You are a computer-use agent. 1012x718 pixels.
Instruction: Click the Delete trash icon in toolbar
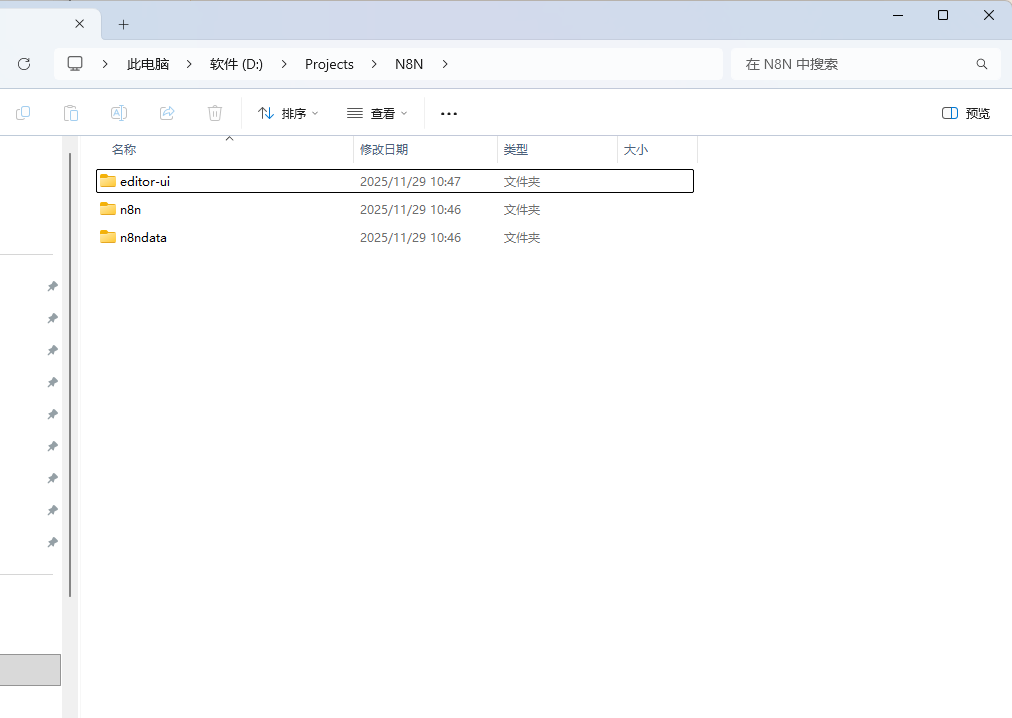coord(215,113)
